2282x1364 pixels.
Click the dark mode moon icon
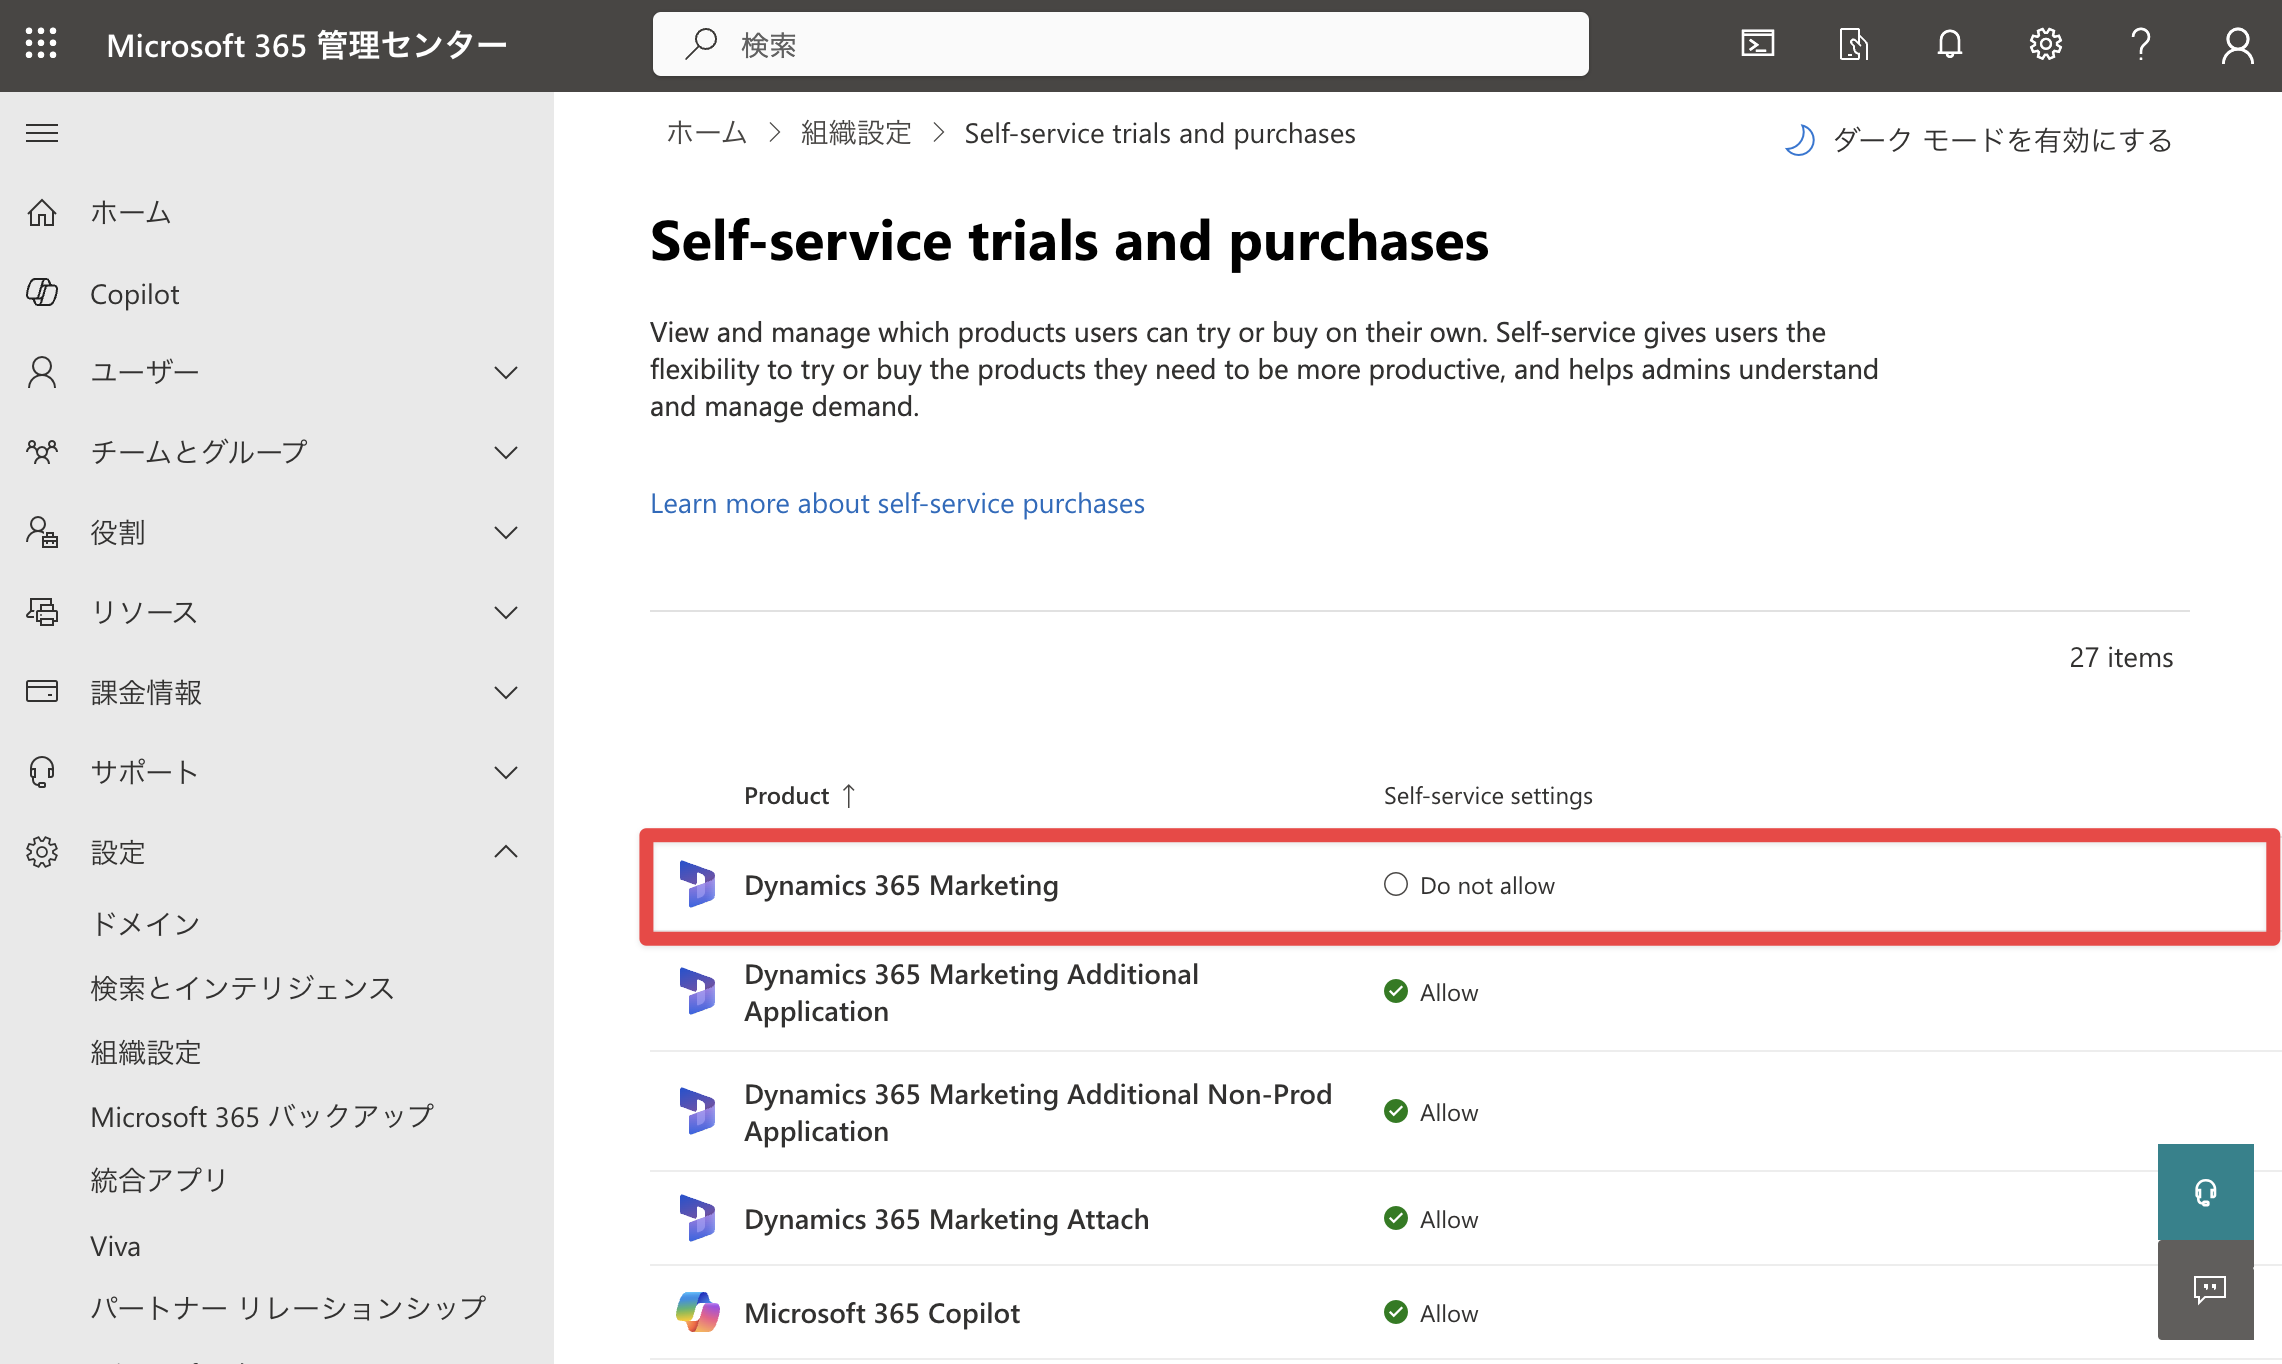pyautogui.click(x=1799, y=140)
